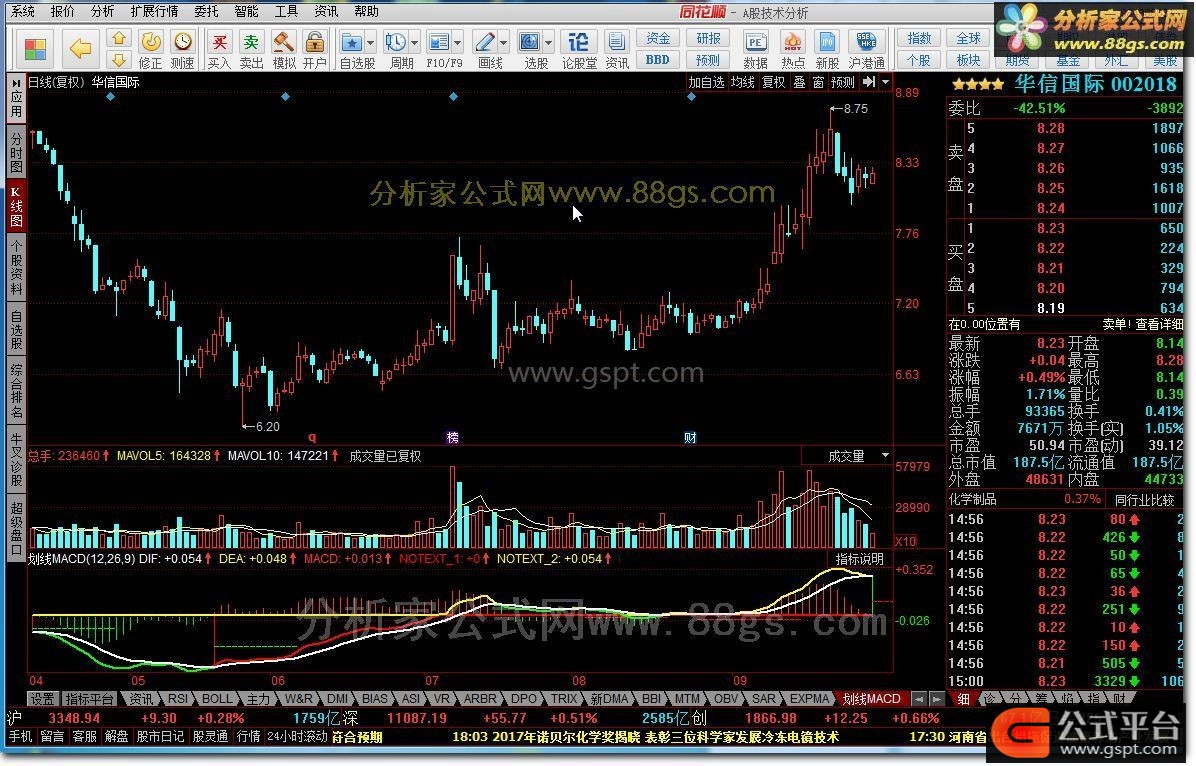Toggle 复权 price adjustment
The image size is (1196, 766).
(773, 82)
